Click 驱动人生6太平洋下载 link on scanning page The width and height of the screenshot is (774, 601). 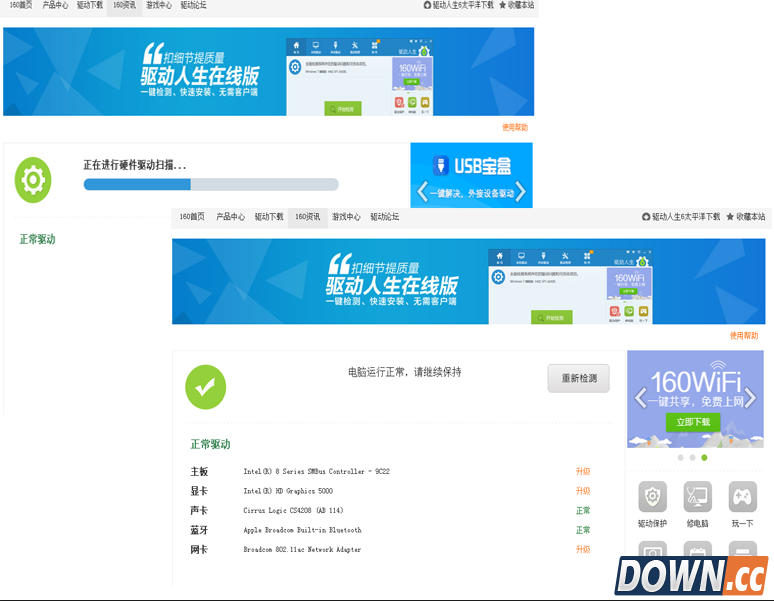tap(459, 5)
